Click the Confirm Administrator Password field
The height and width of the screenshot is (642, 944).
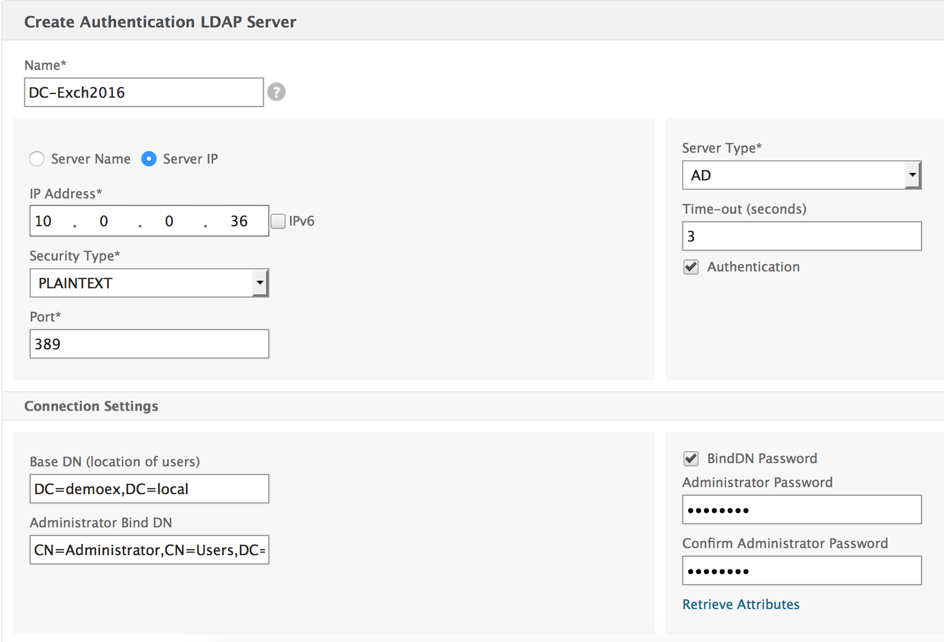click(x=801, y=571)
